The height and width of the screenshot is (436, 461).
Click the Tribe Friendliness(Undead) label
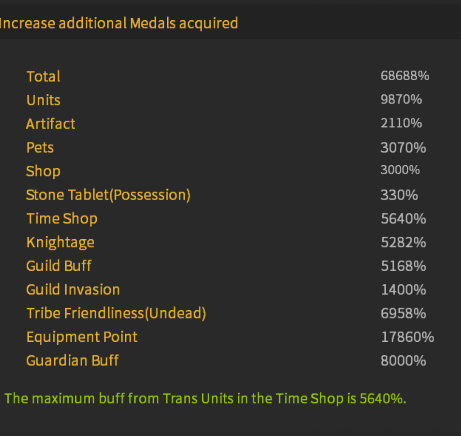click(x=116, y=313)
